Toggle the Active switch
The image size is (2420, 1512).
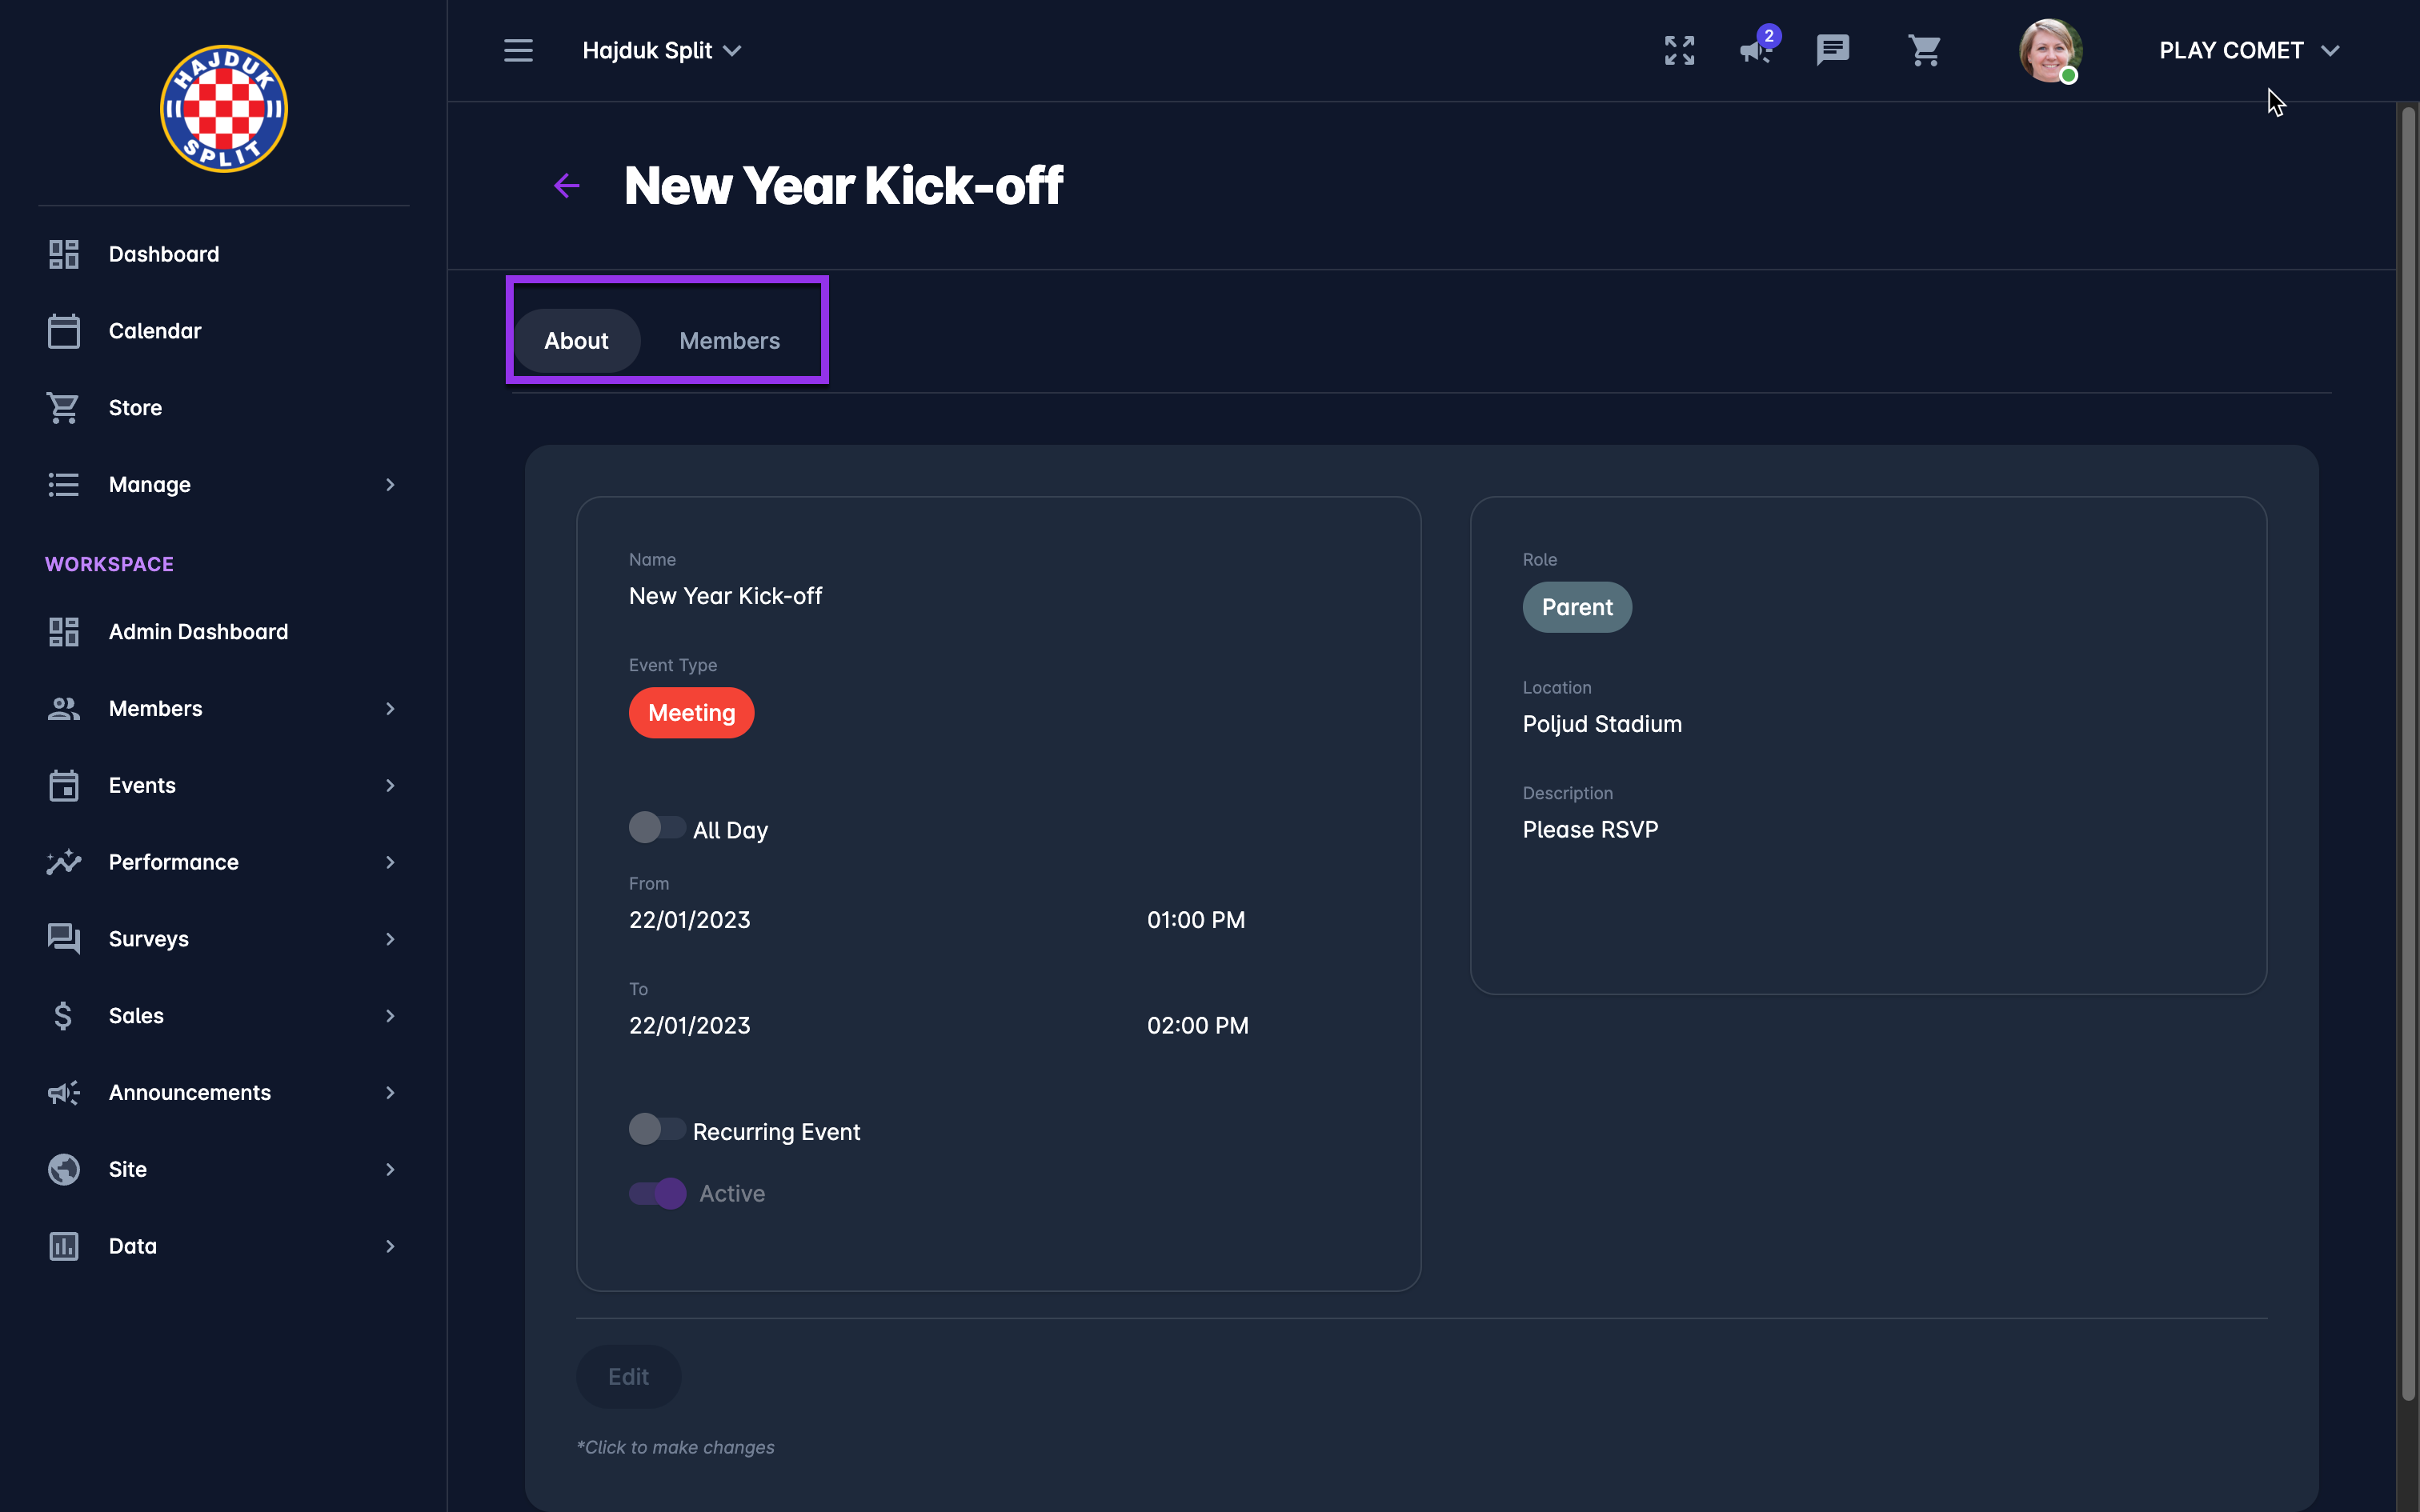657,1193
